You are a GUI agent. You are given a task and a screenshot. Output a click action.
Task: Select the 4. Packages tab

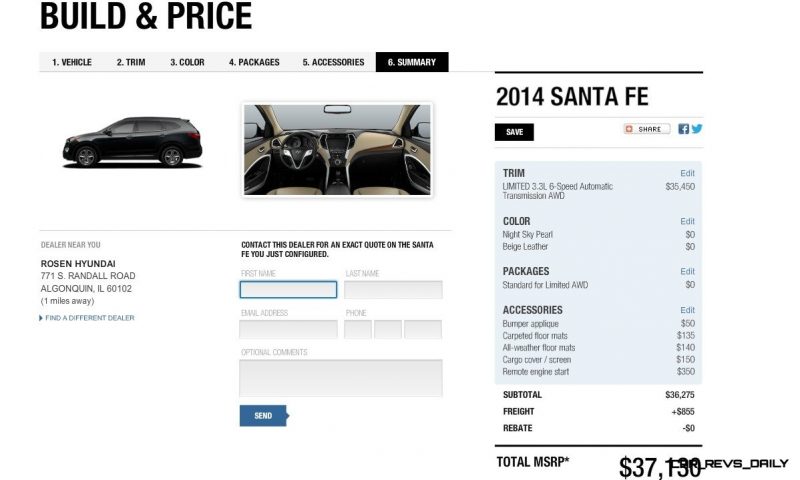pyautogui.click(x=254, y=62)
